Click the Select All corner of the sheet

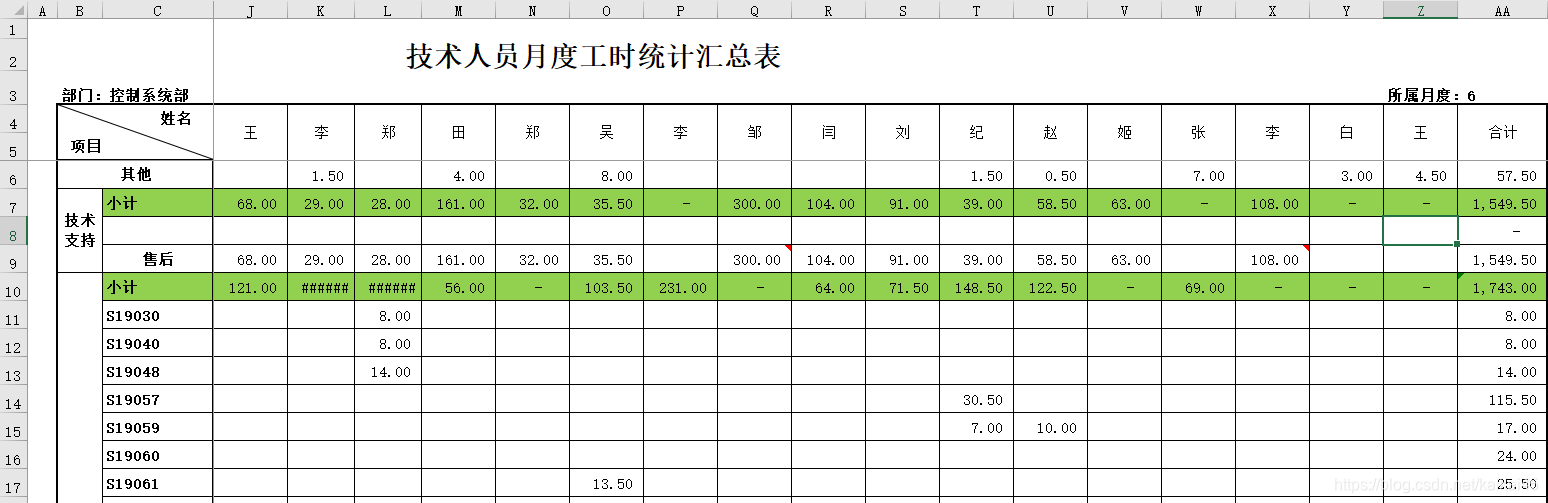(x=14, y=10)
